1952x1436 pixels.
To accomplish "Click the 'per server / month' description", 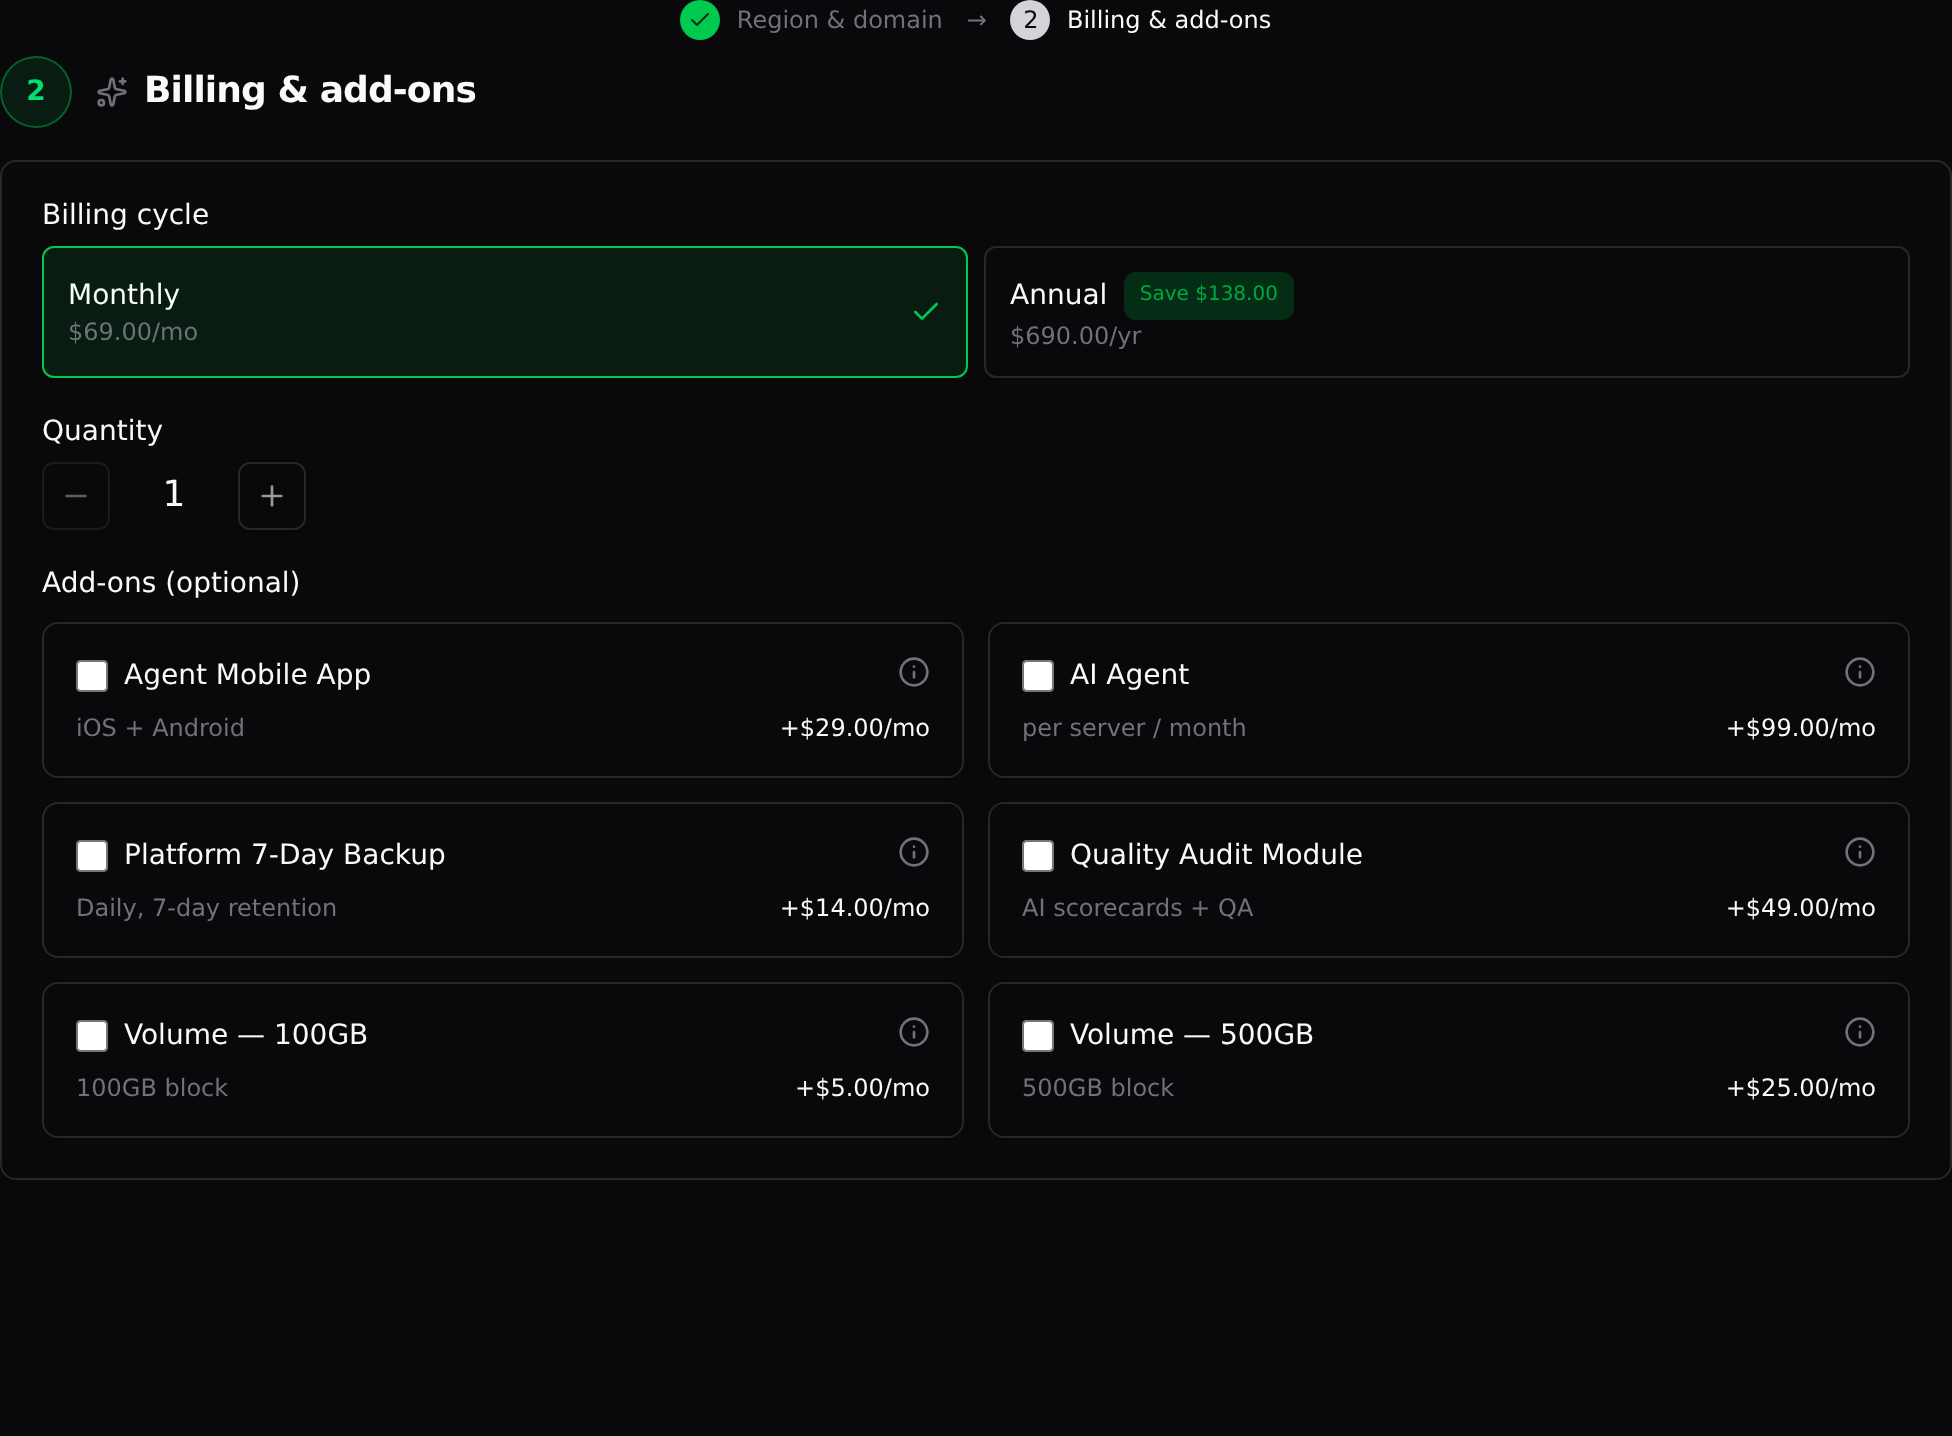I will pos(1134,728).
